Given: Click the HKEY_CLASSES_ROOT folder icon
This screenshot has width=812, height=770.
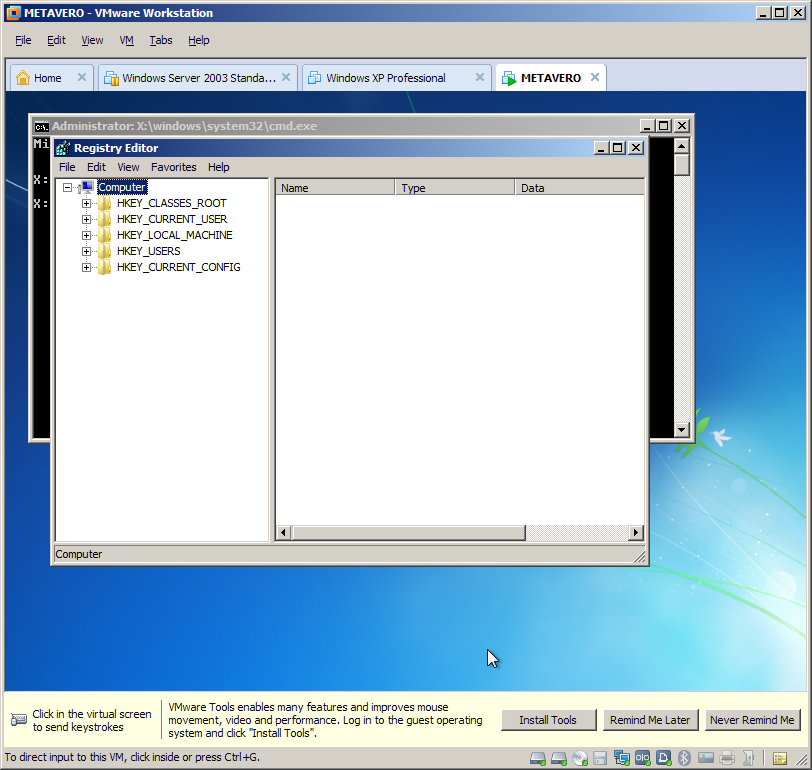Looking at the screenshot, I should 105,203.
